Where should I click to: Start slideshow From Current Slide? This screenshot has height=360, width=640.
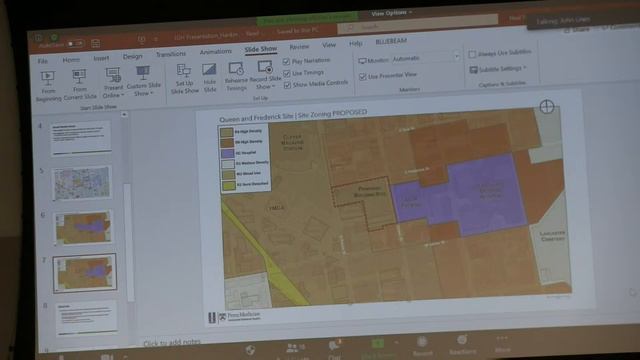coord(80,84)
